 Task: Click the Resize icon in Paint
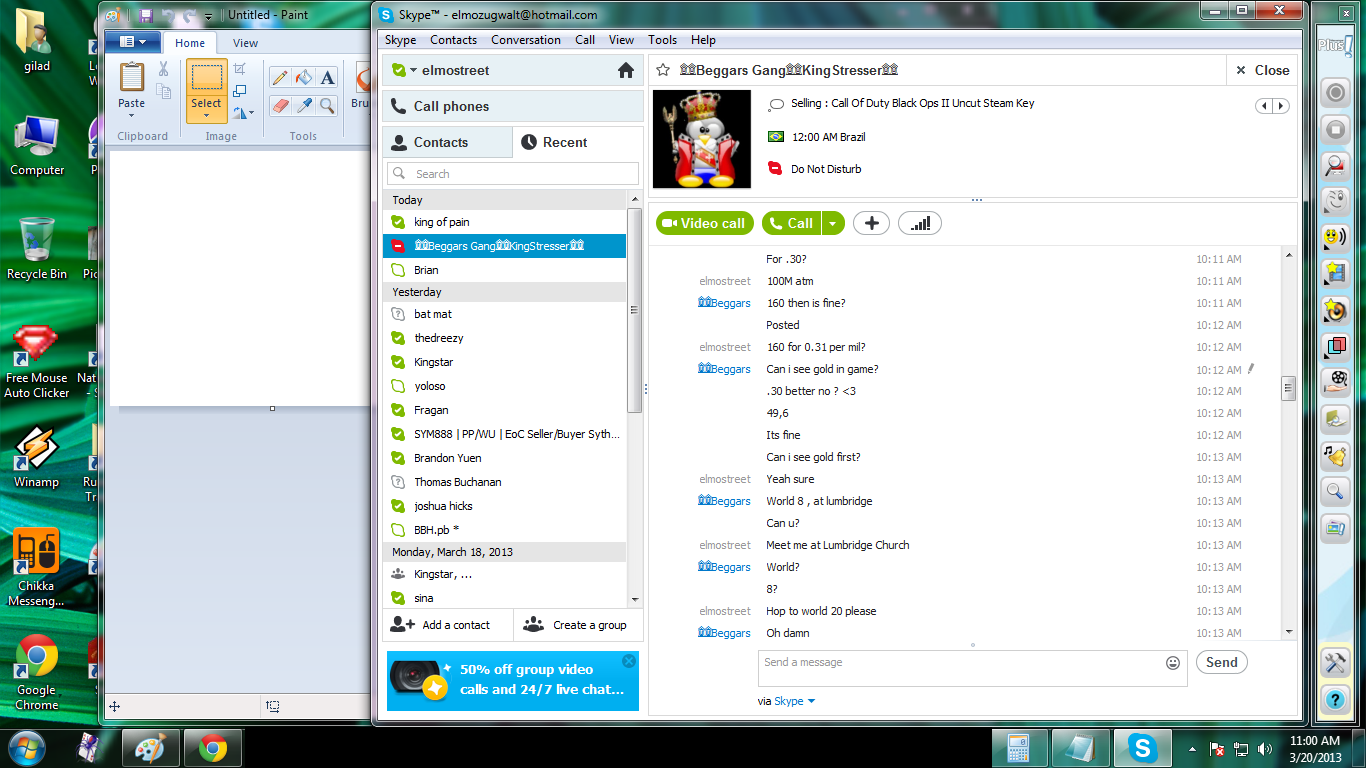point(240,91)
